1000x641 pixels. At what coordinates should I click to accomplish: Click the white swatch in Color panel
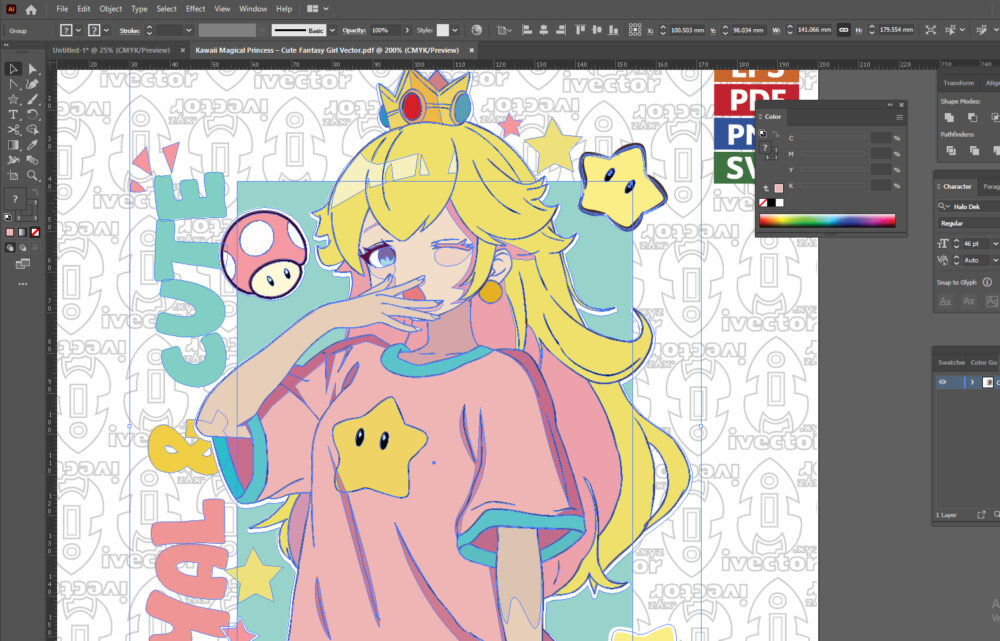779,203
